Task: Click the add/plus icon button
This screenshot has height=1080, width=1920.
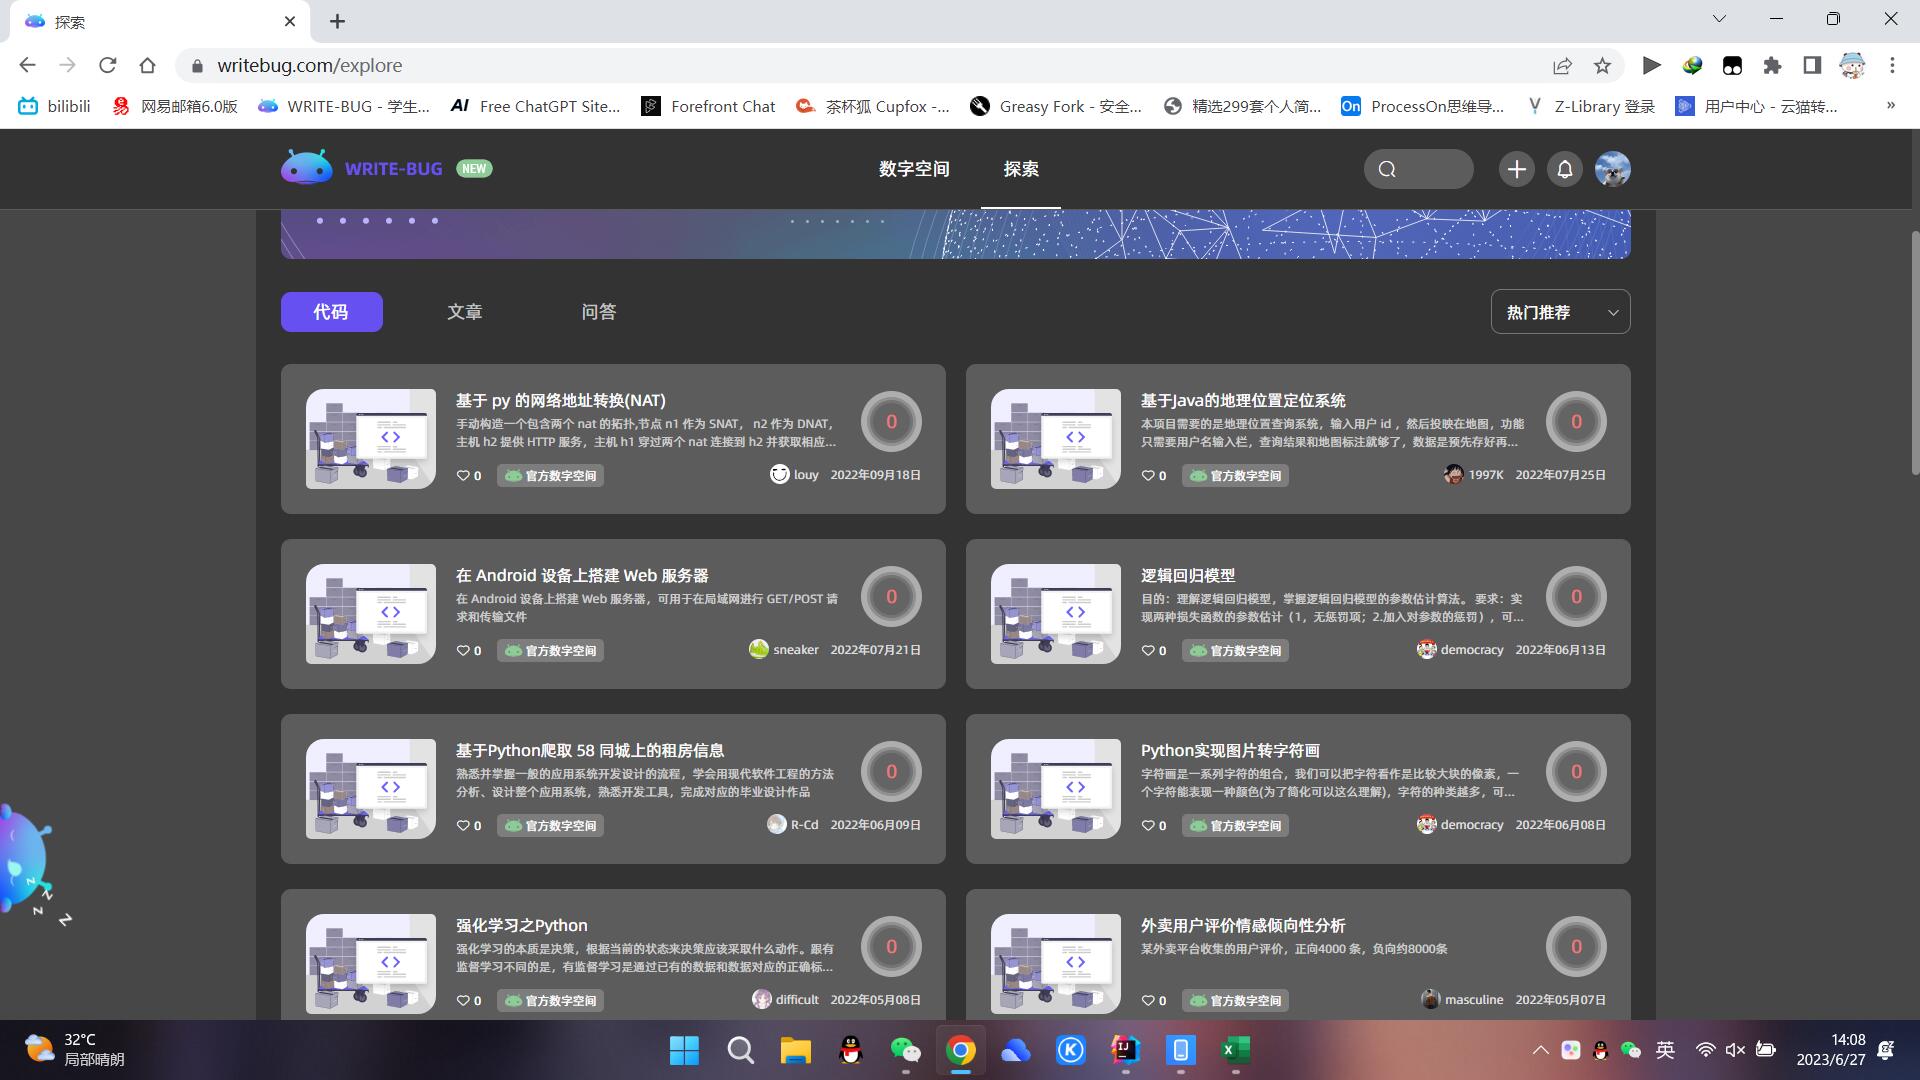Action: pyautogui.click(x=1516, y=169)
